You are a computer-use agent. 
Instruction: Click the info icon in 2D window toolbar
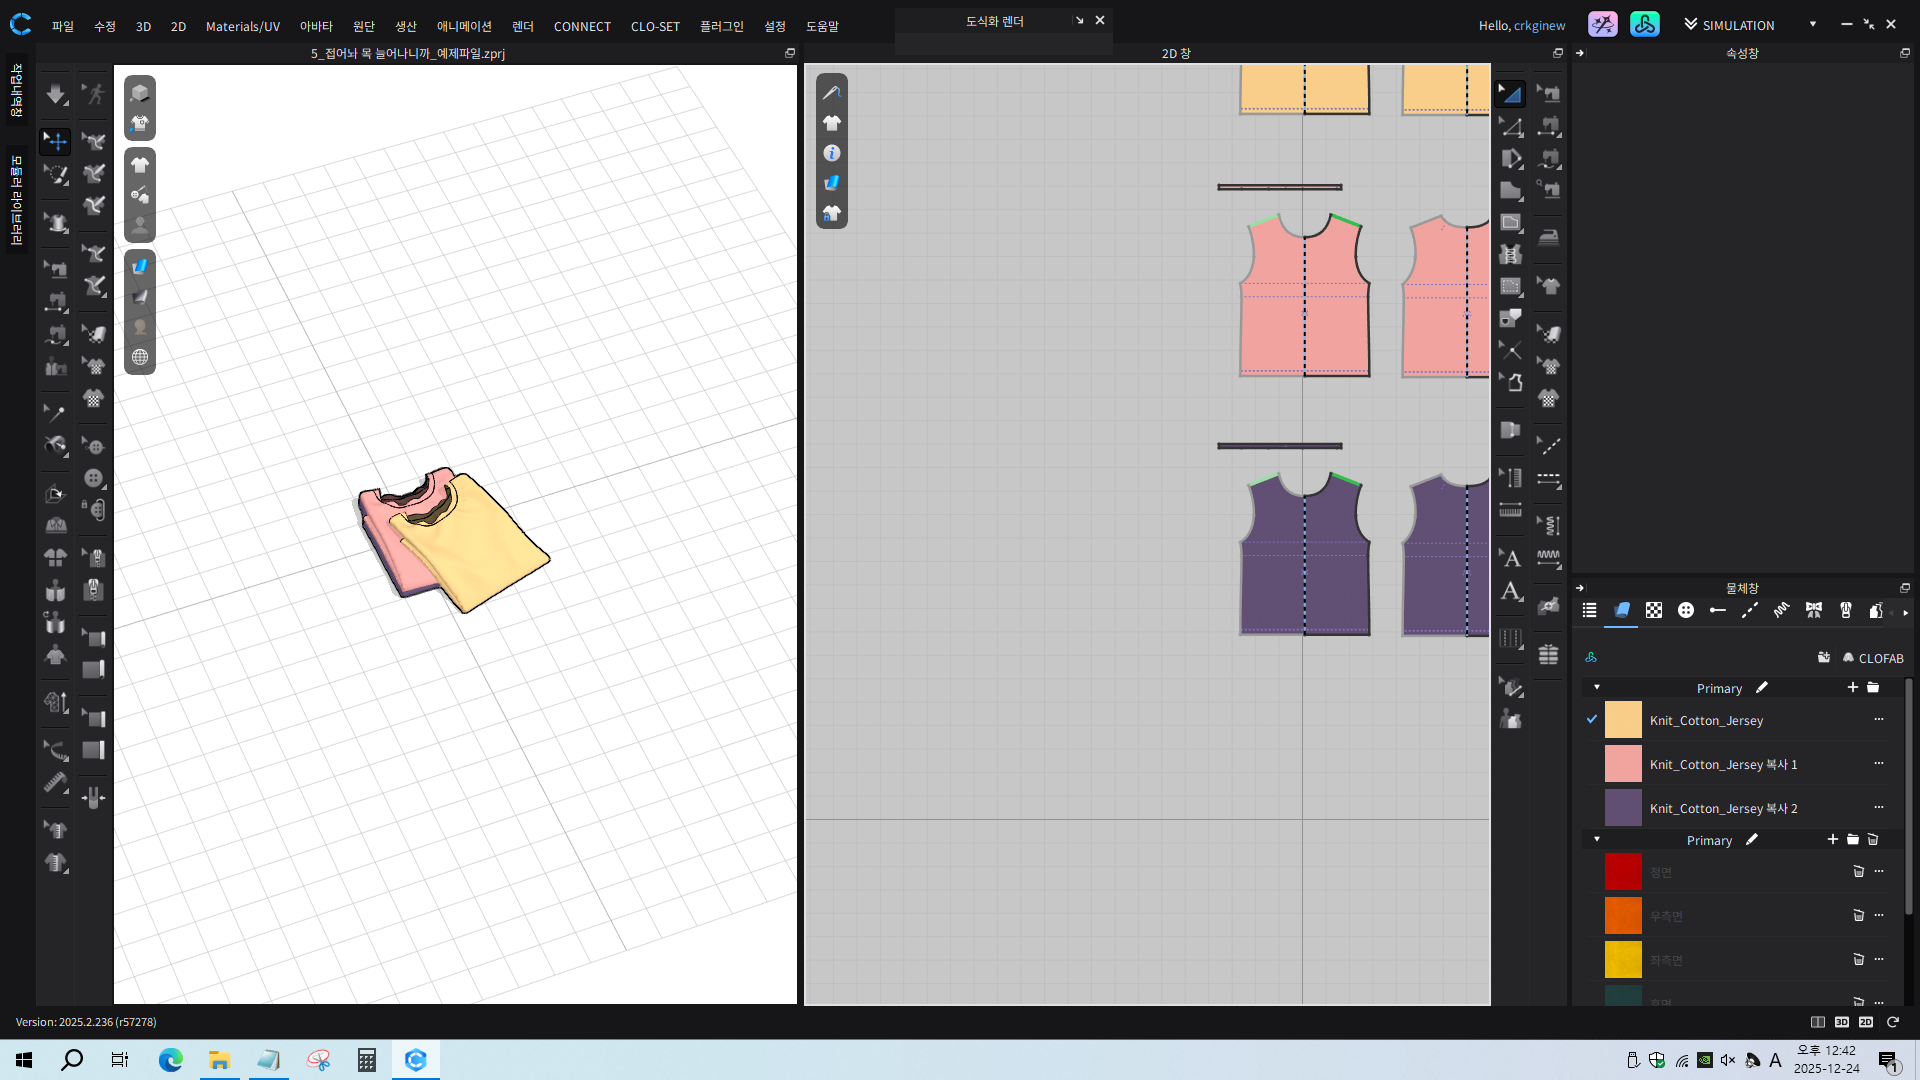[831, 153]
